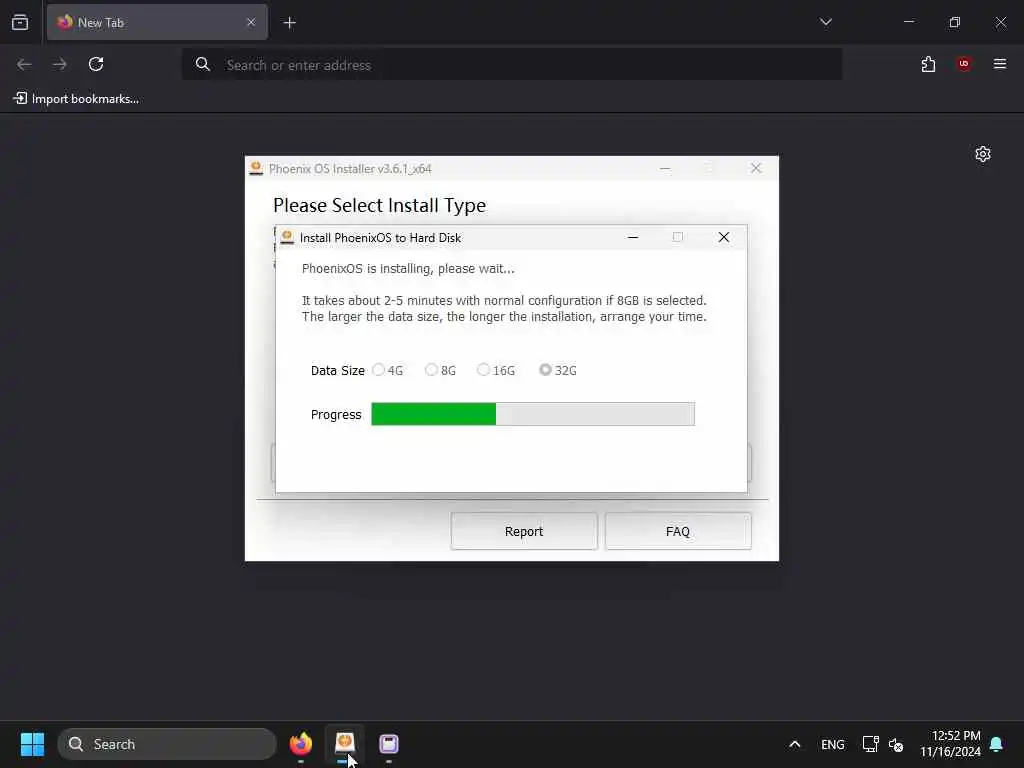Open the list all tabs dropdown
The width and height of the screenshot is (1024, 768).
(x=825, y=22)
